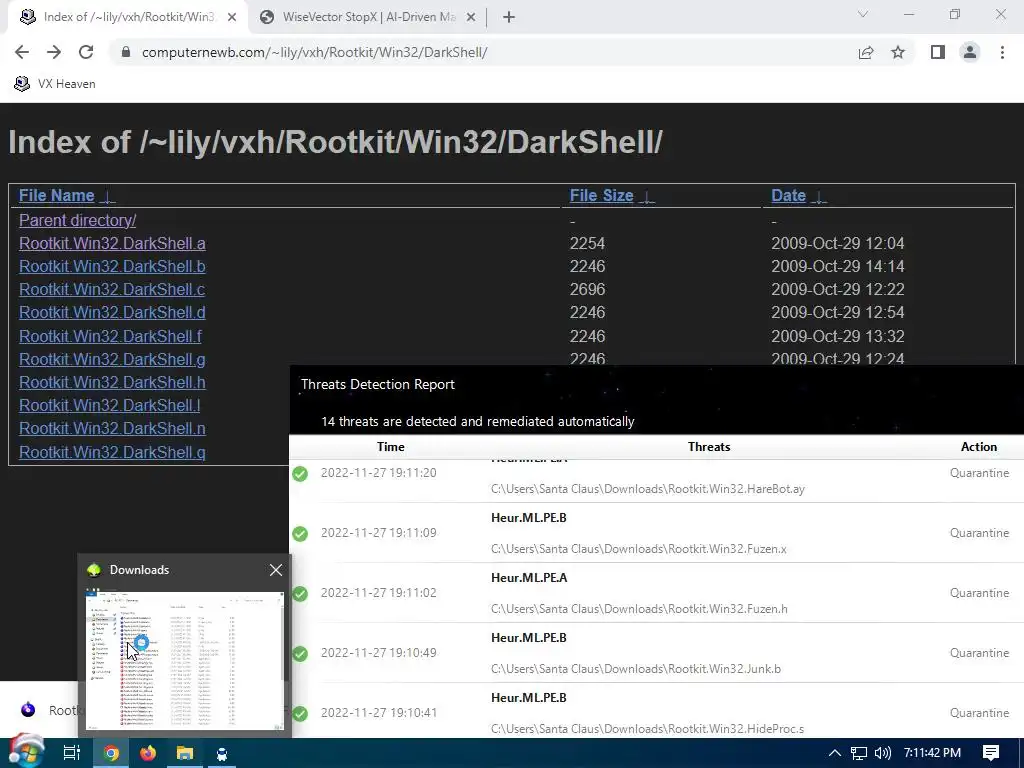Download Rootkit.Win32.DarkShell.f
1024x768 pixels.
110,336
